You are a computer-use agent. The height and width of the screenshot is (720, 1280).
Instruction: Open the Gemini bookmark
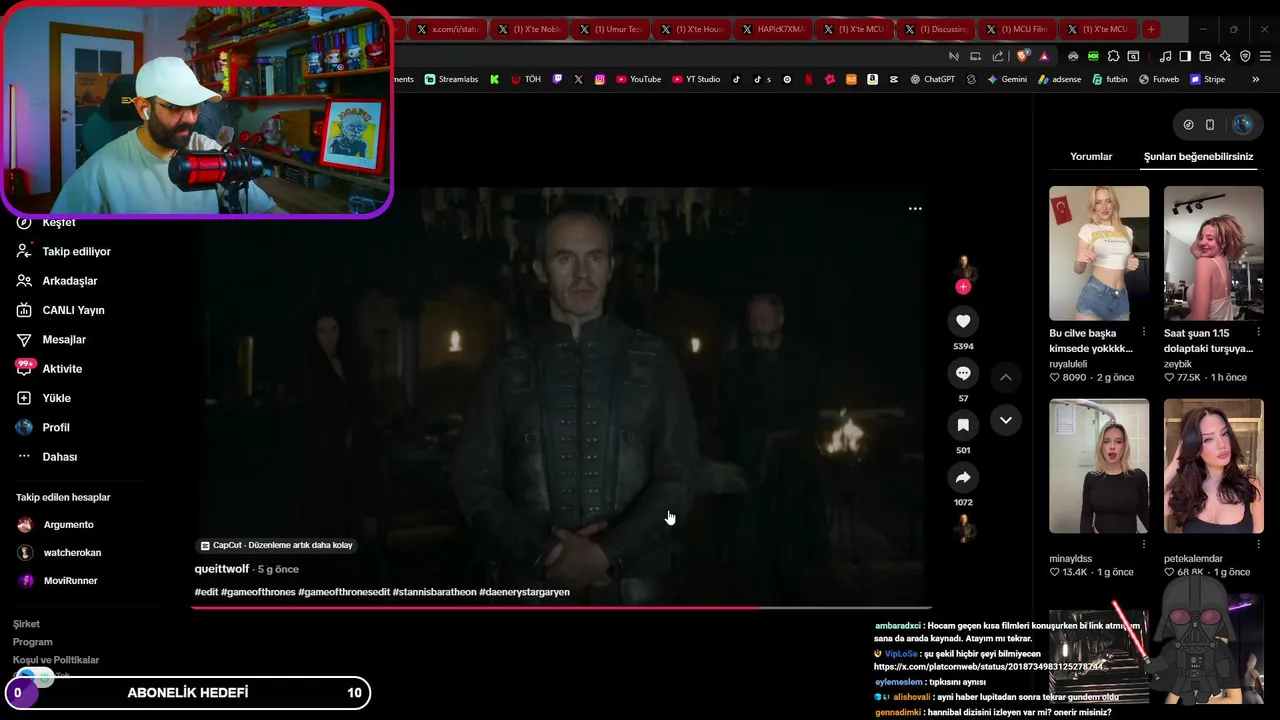(1006, 79)
